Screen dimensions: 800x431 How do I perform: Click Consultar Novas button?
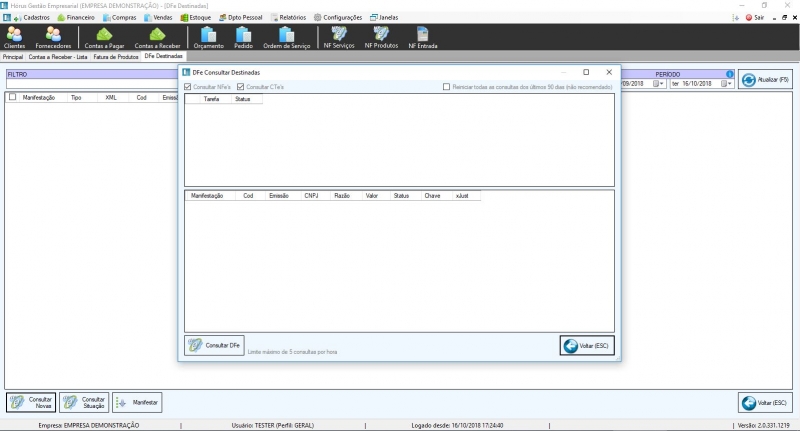[31, 402]
